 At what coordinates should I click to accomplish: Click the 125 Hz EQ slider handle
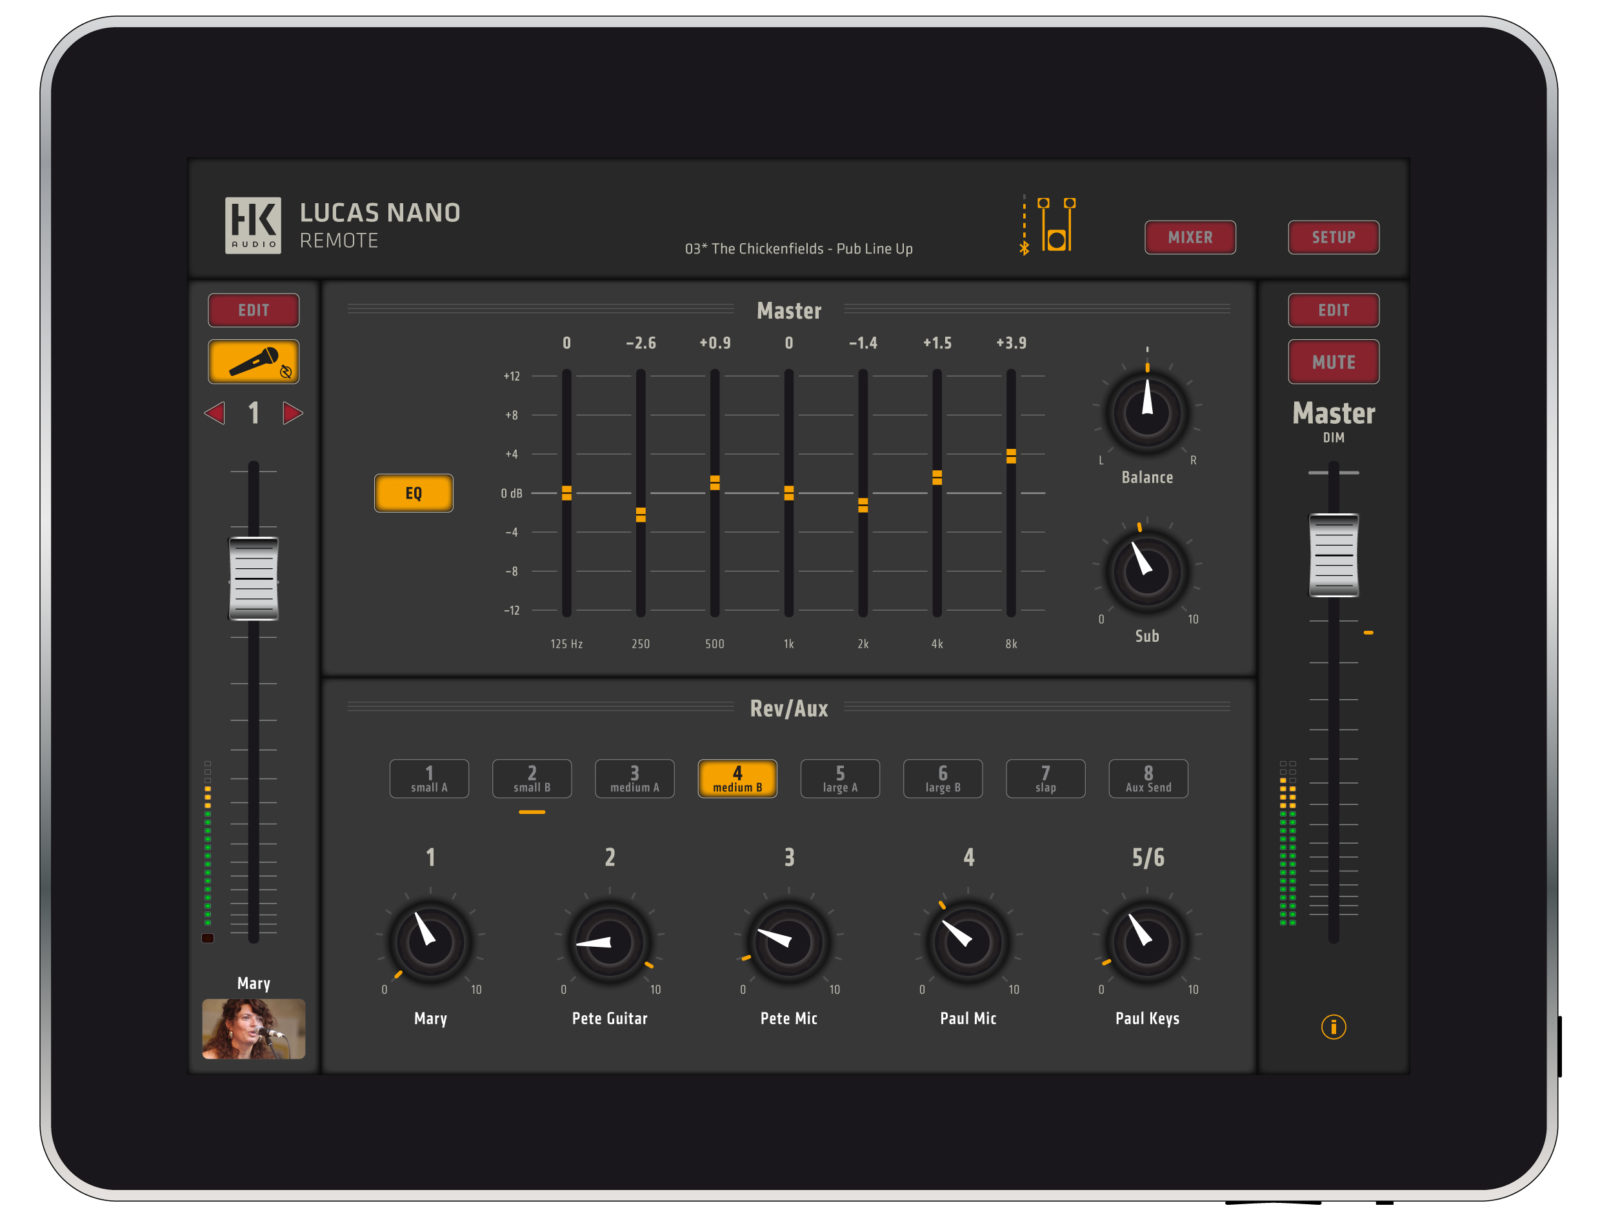coord(566,493)
